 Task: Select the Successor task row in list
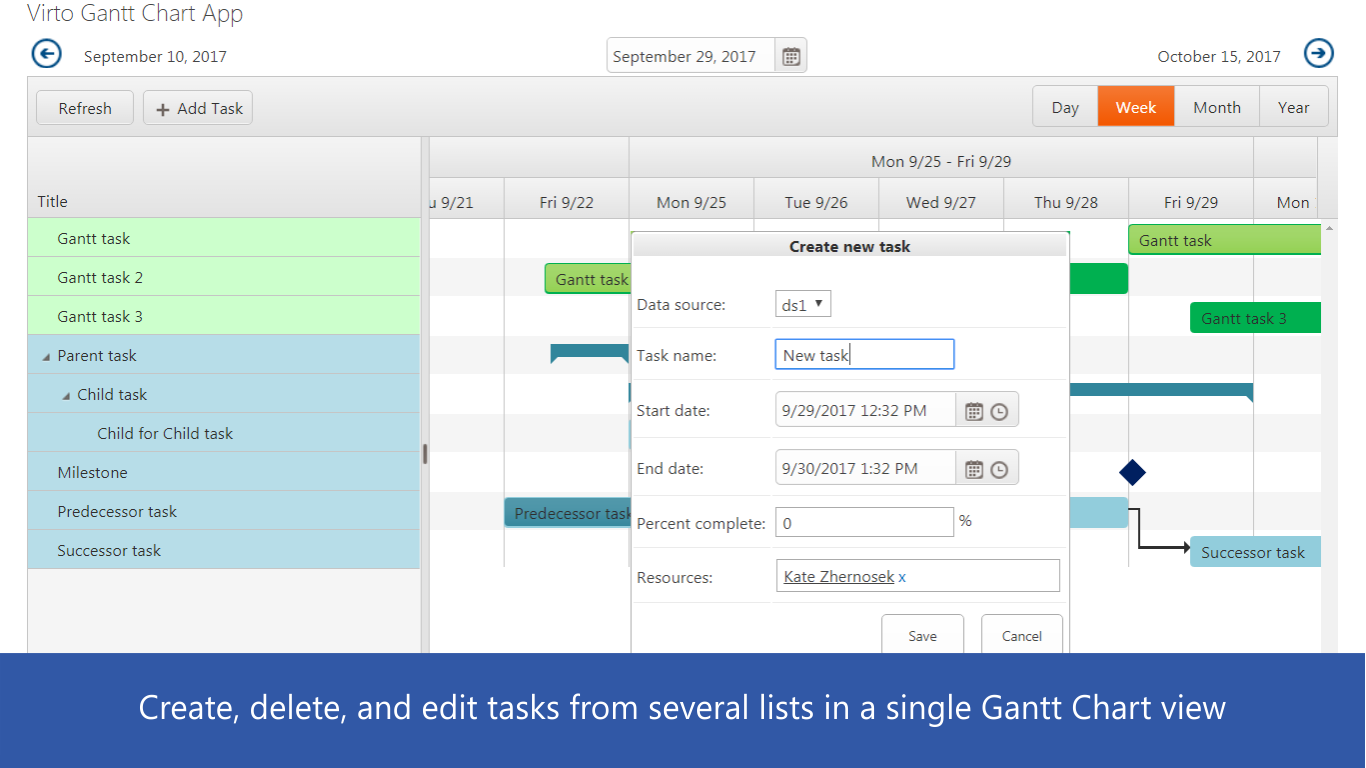click(x=224, y=550)
